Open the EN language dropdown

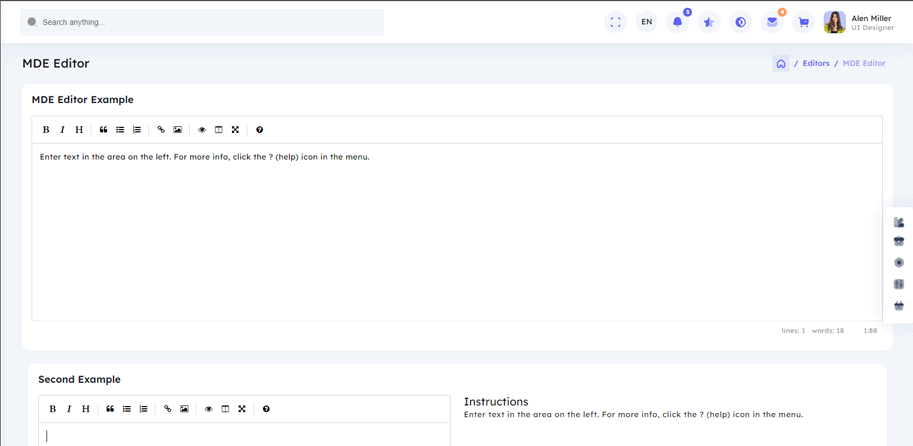click(x=646, y=22)
